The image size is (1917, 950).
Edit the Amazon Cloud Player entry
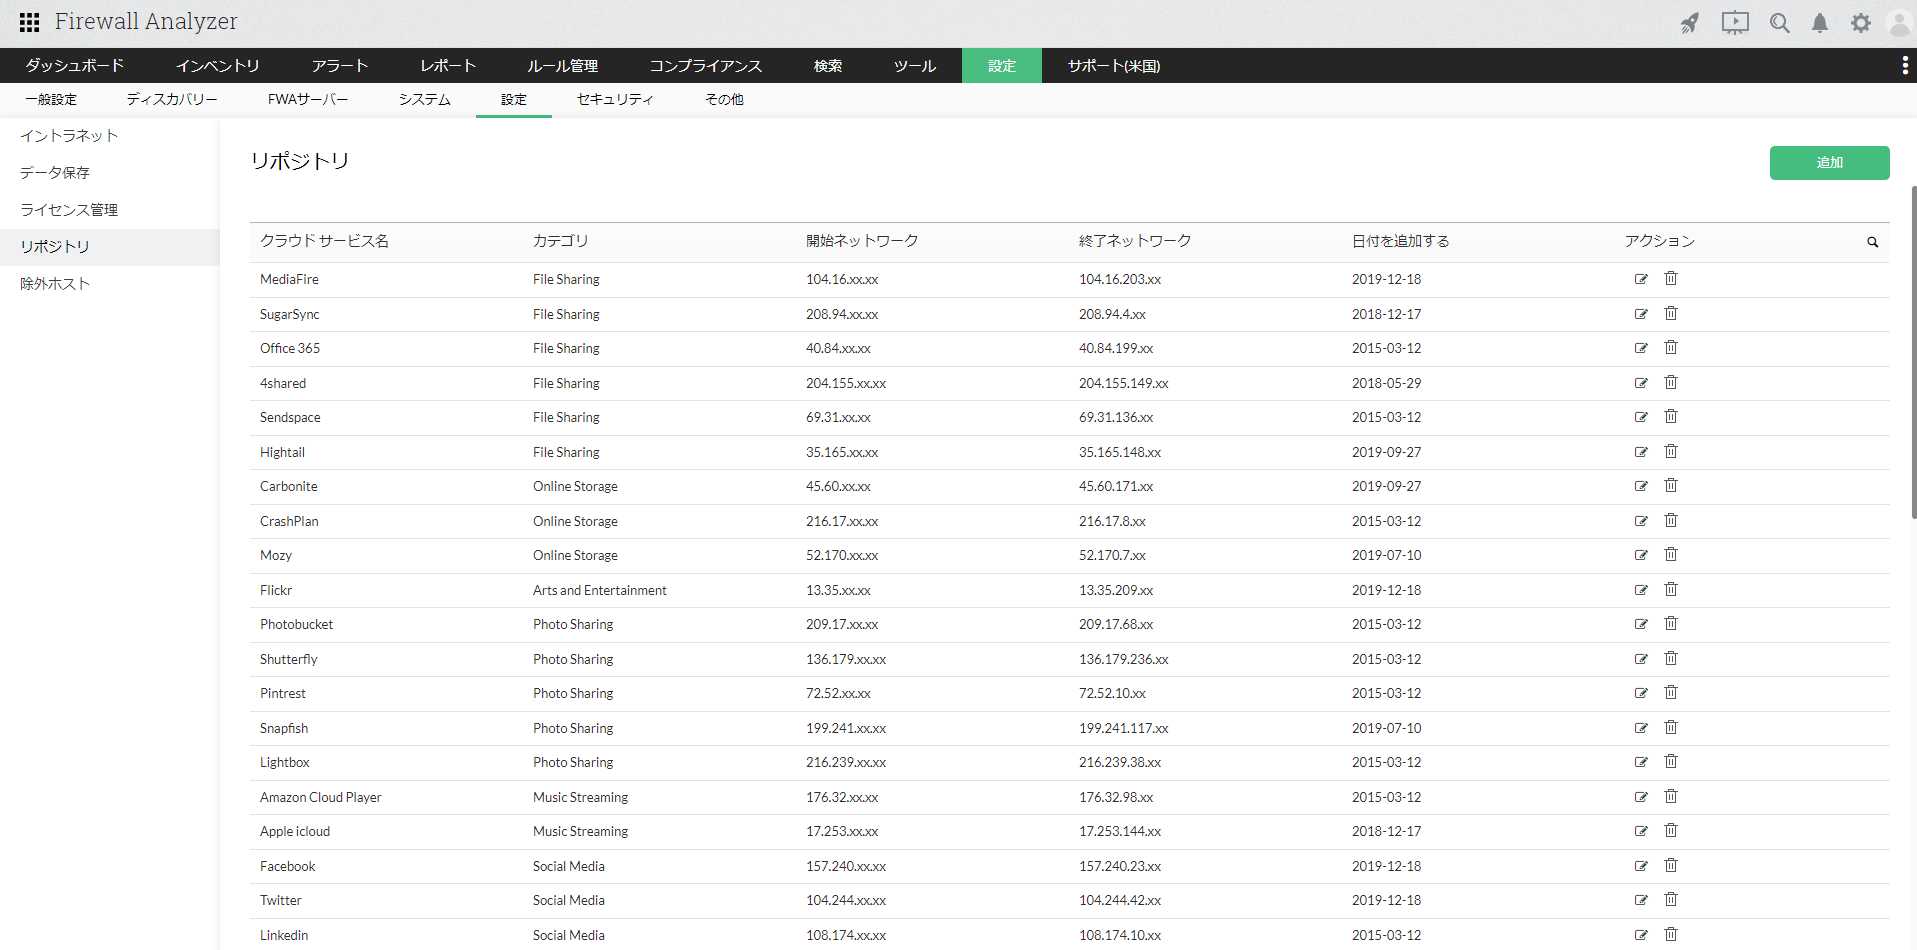[x=1641, y=797]
